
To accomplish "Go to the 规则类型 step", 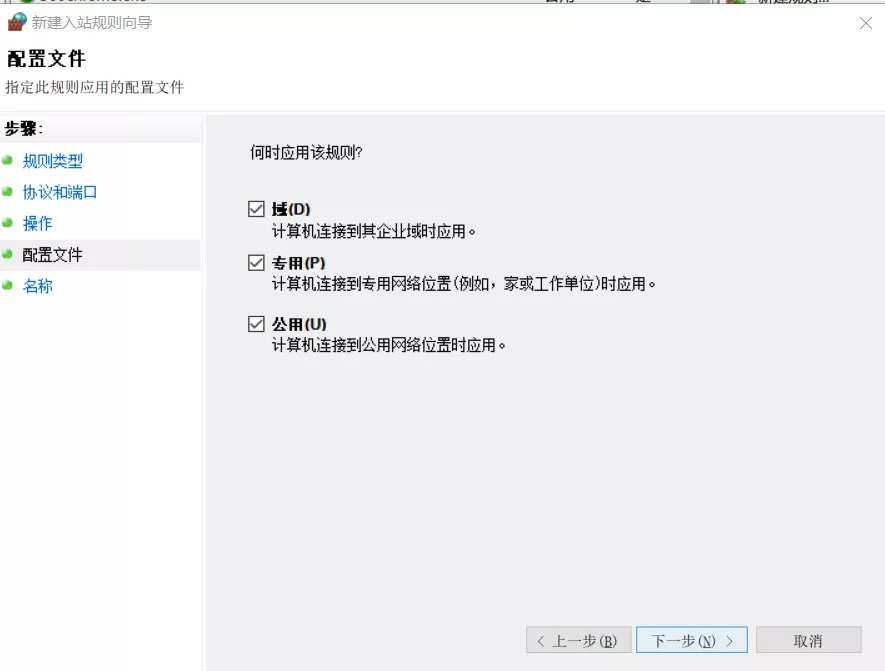I will coord(53,161).
